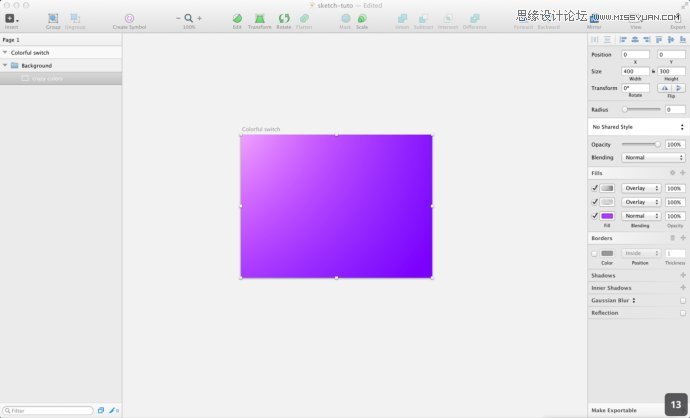Open the border position Inside dropdown
The height and width of the screenshot is (418, 690).
(x=641, y=253)
